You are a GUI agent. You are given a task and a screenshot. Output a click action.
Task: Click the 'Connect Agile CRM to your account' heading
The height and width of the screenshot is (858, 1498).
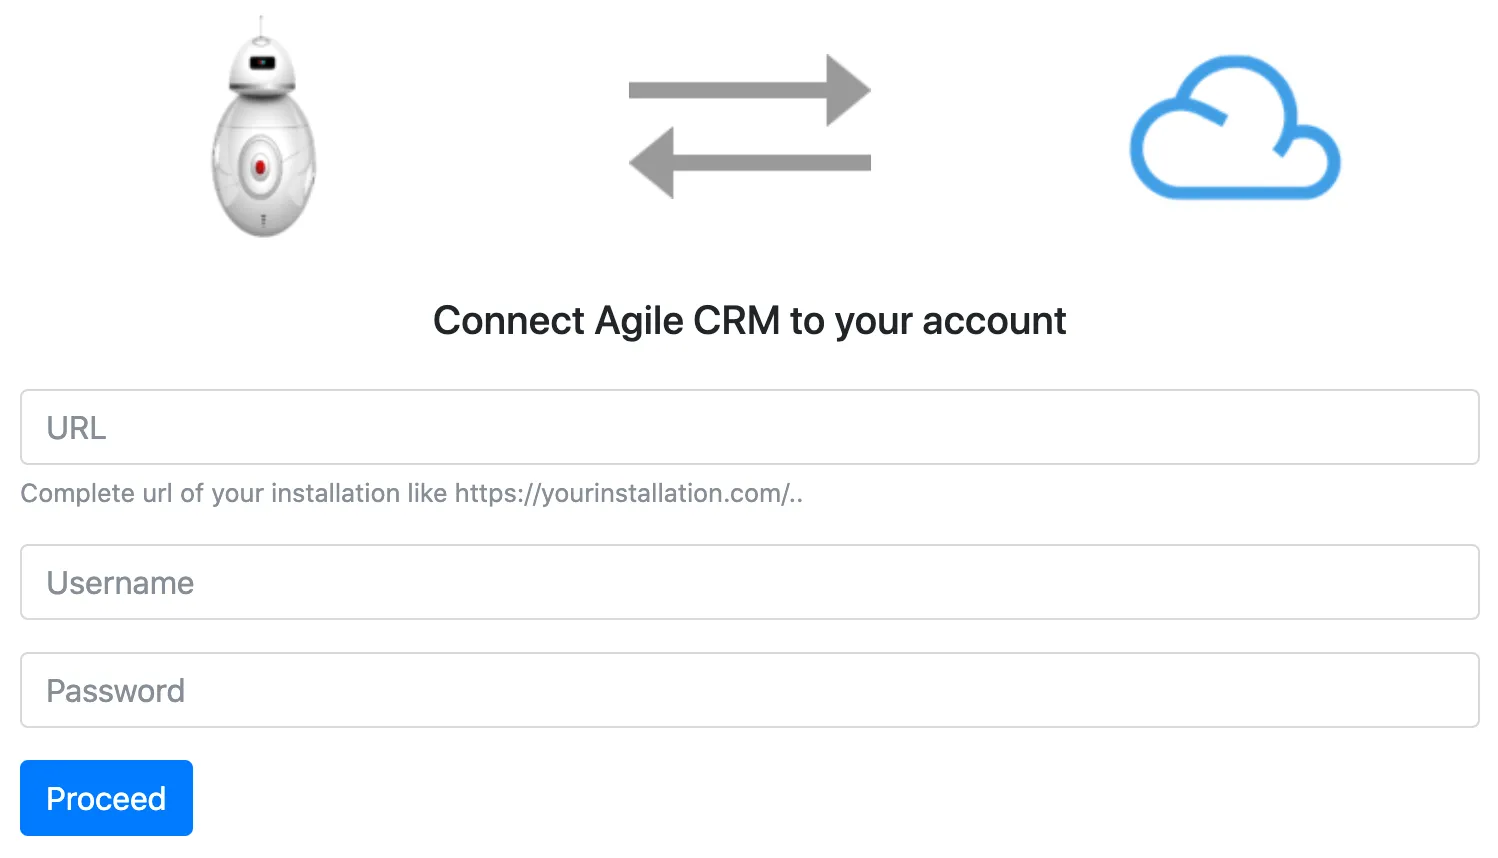click(x=749, y=321)
